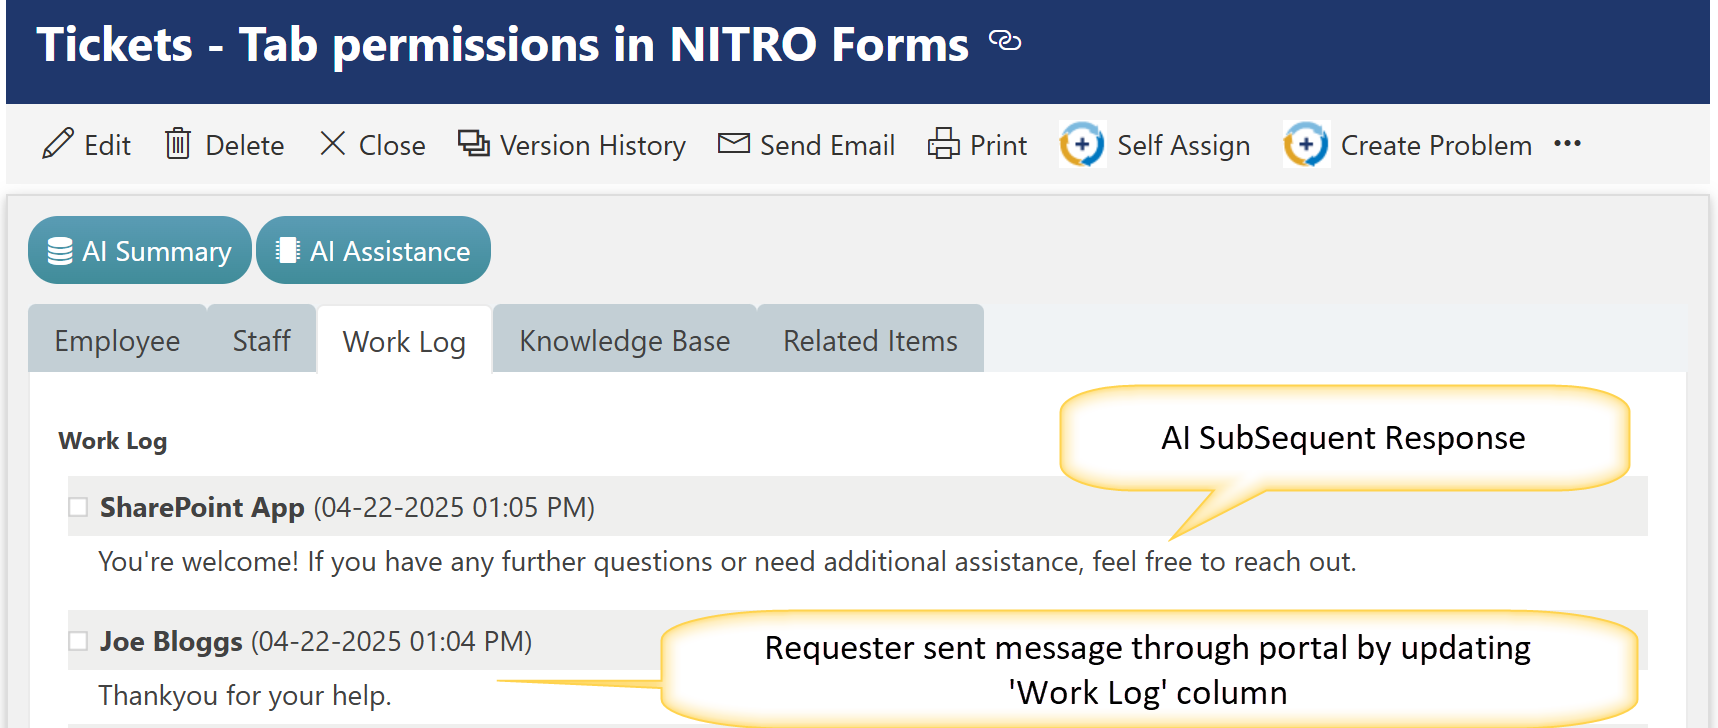This screenshot has width=1718, height=728.
Task: Click the Self Assign text label
Action: (1183, 146)
